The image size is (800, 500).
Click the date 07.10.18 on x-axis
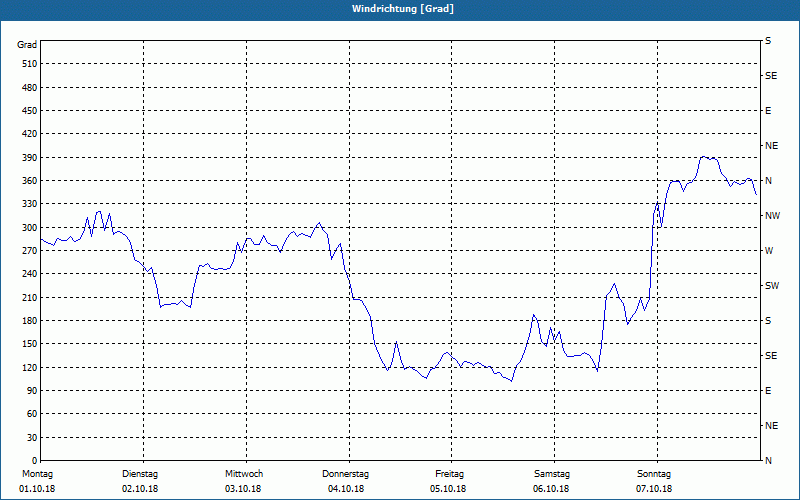653,489
